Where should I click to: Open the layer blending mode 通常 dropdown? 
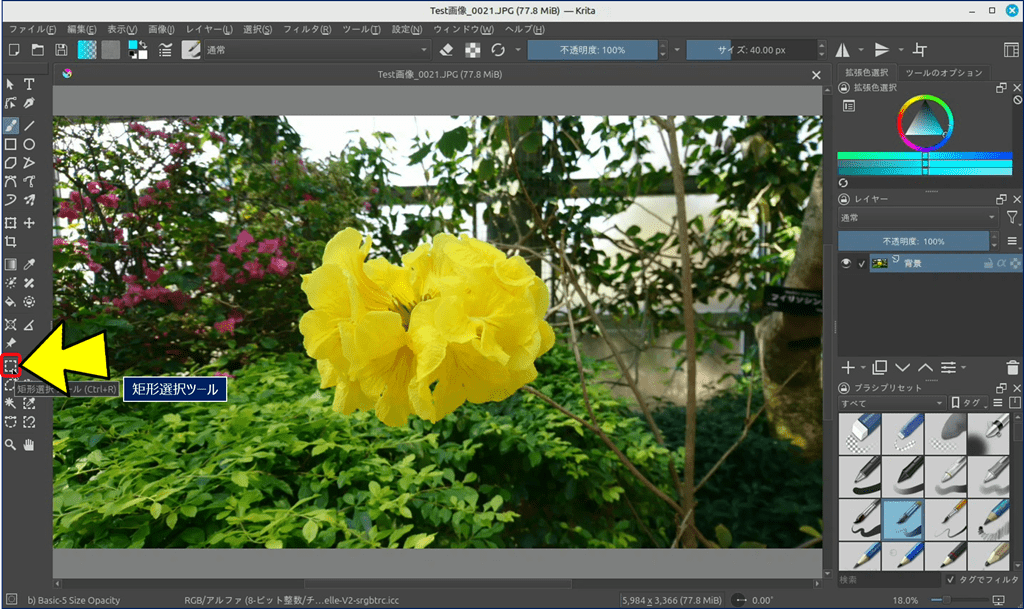click(917, 217)
